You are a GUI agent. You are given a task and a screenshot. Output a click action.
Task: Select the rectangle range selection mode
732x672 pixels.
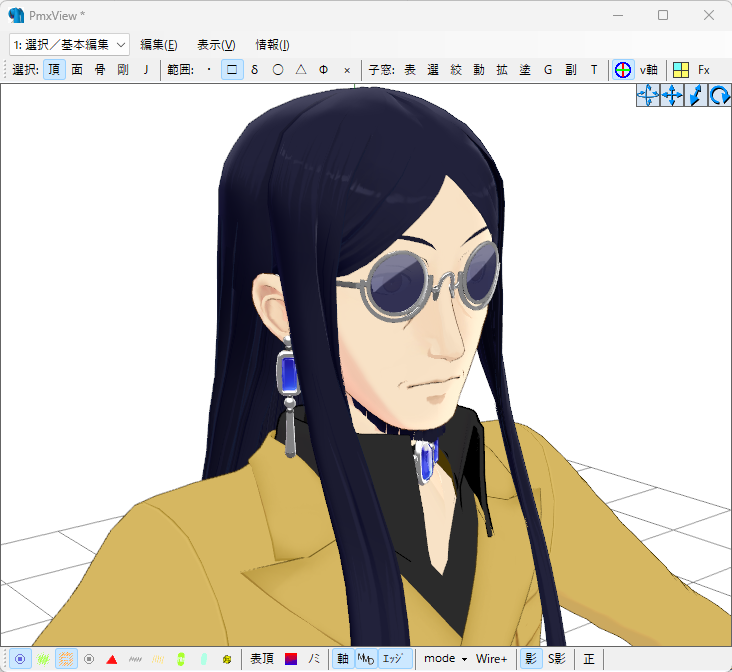click(232, 70)
